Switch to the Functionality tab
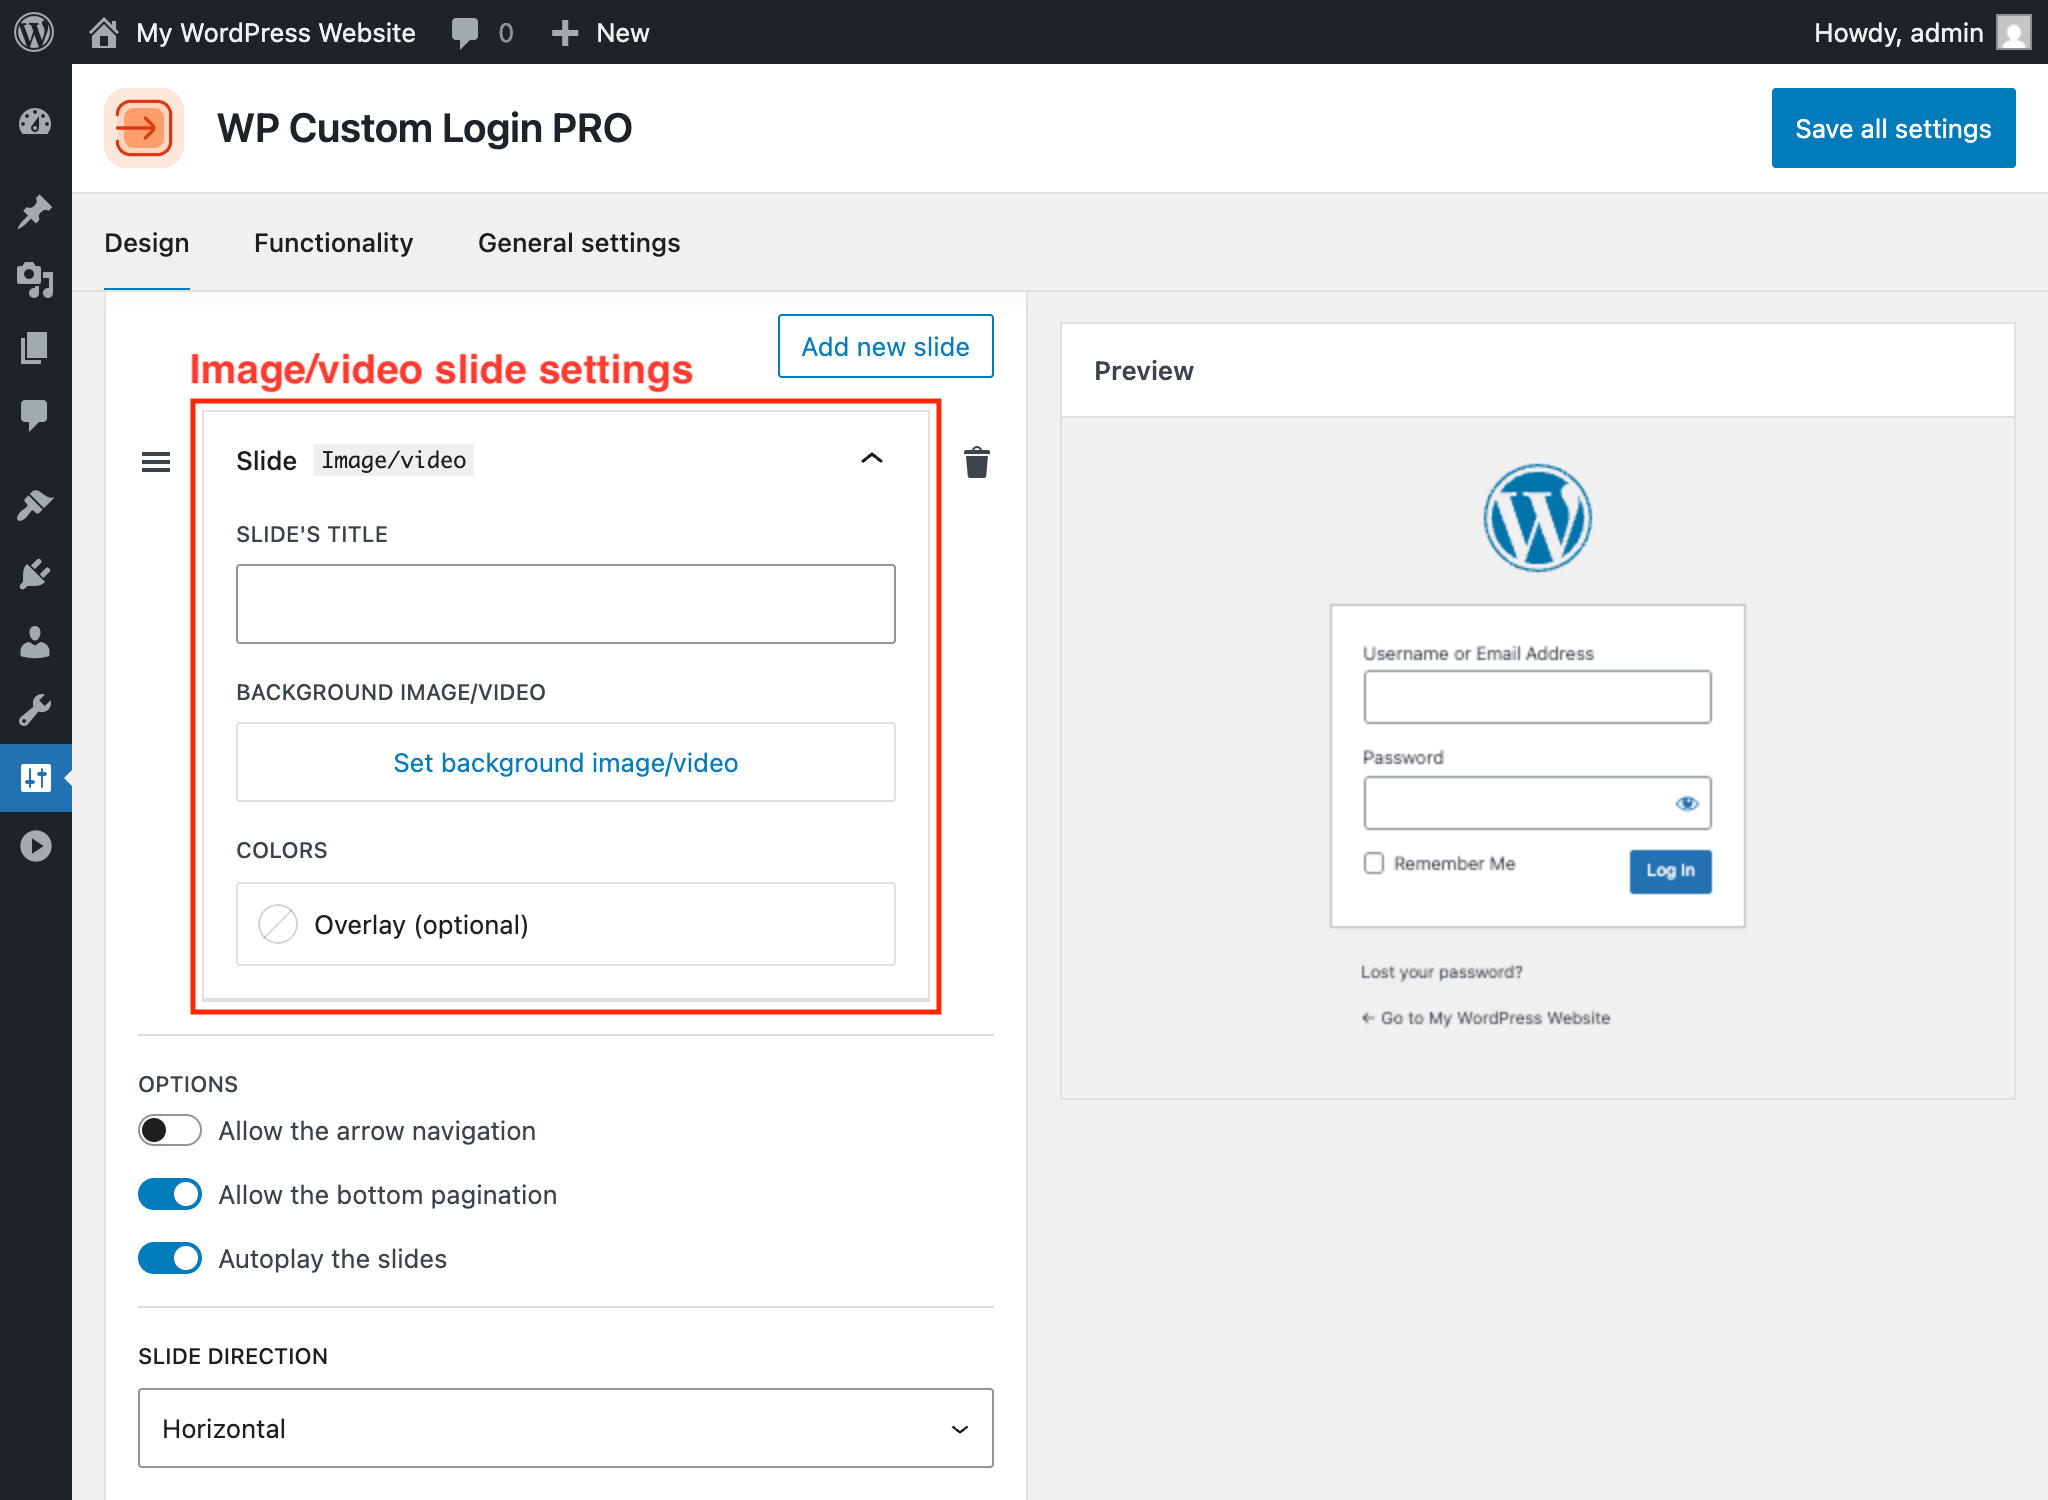This screenshot has width=2048, height=1500. click(x=333, y=242)
